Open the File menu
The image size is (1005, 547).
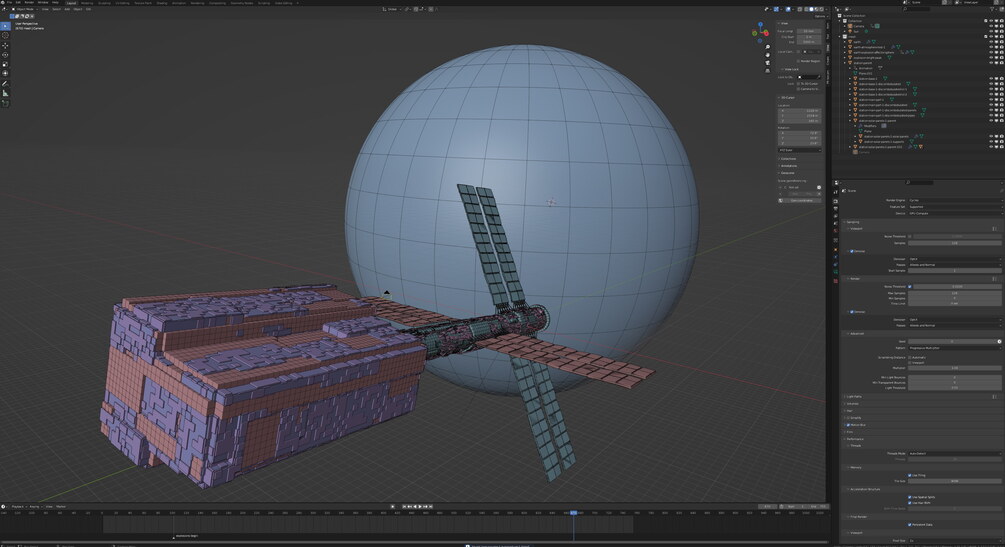tap(9, 3)
